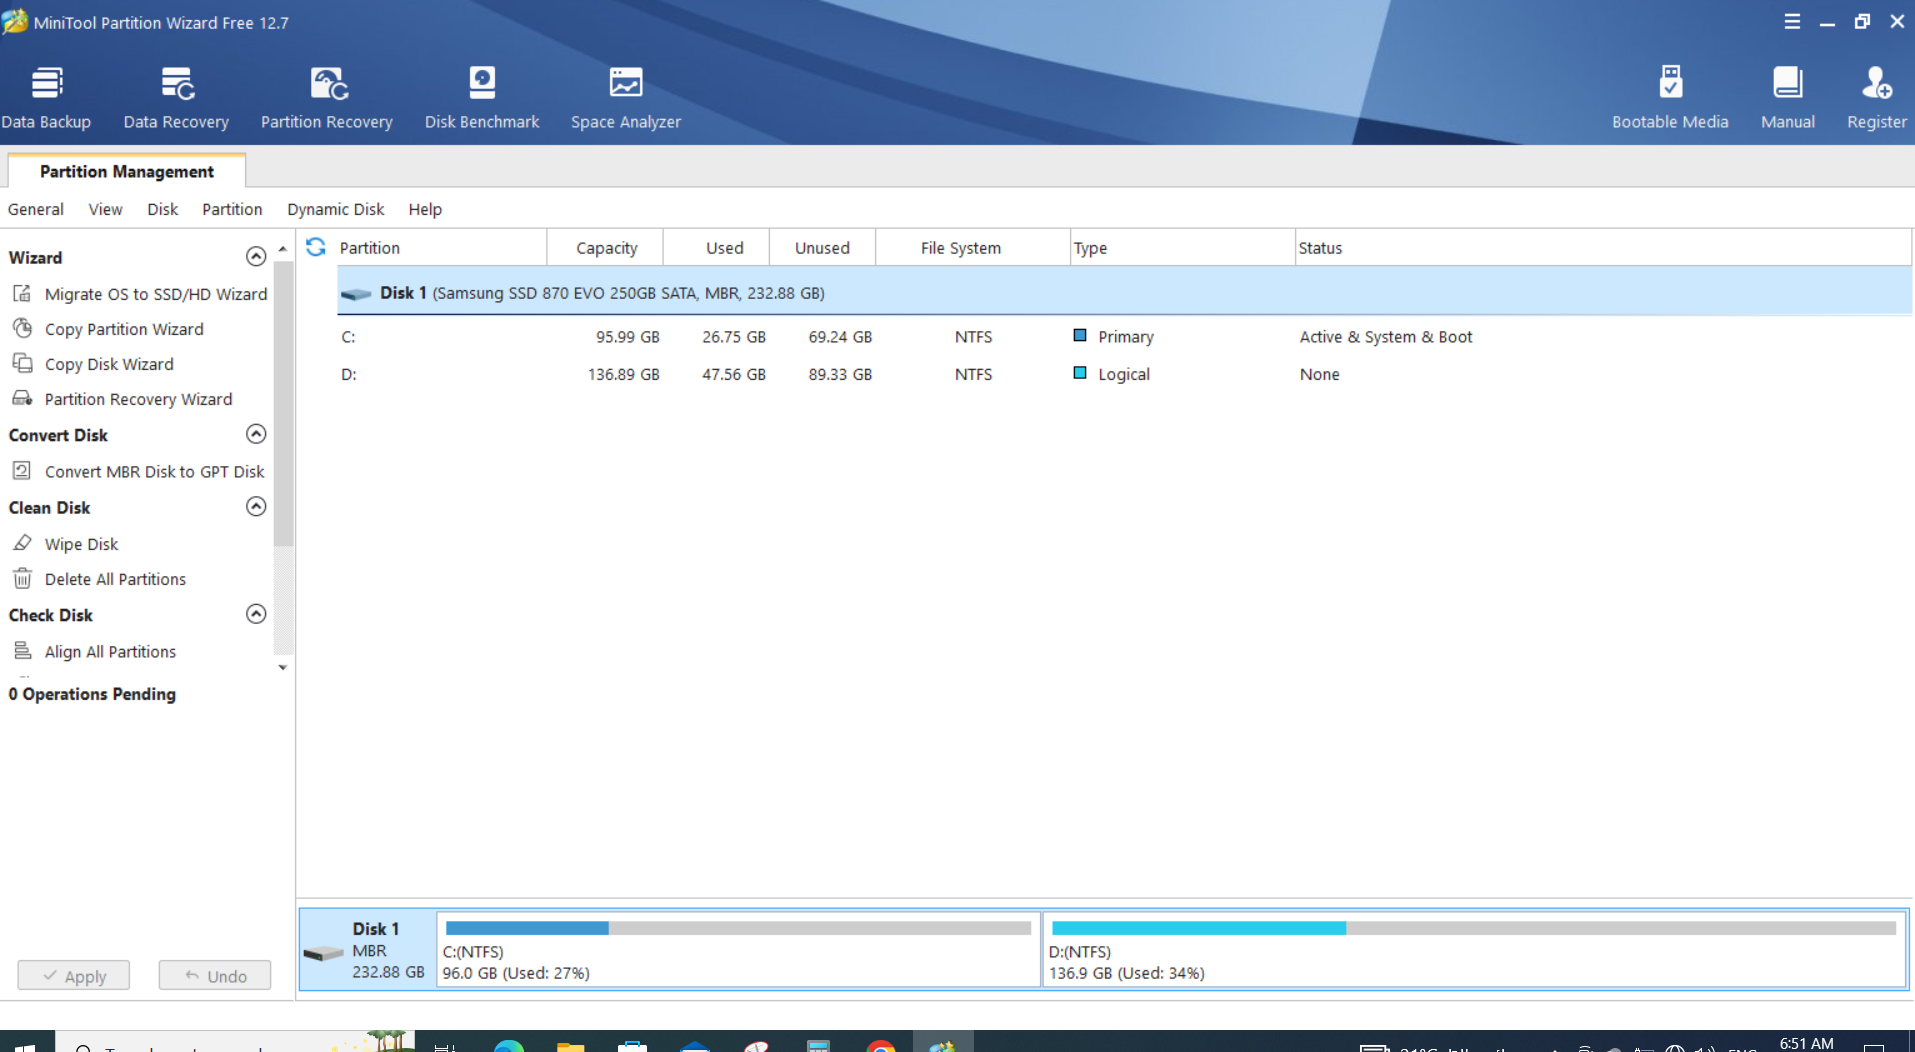The width and height of the screenshot is (1915, 1052).
Task: Click the Apply button
Action: (x=74, y=976)
